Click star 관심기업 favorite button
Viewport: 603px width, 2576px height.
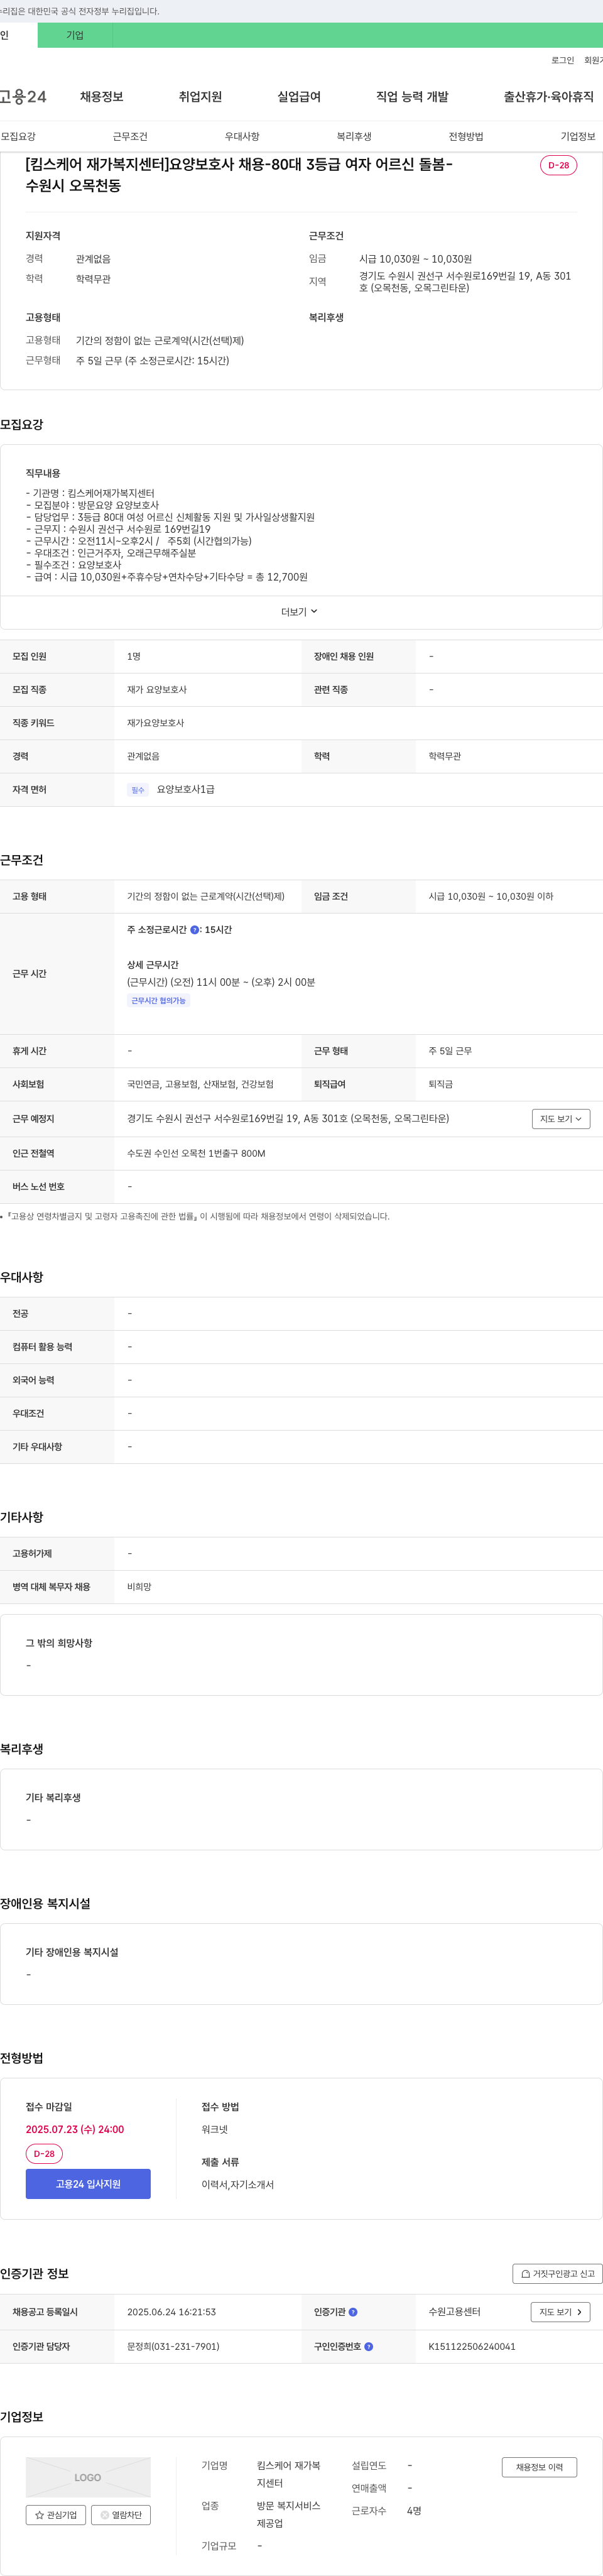click(56, 2515)
